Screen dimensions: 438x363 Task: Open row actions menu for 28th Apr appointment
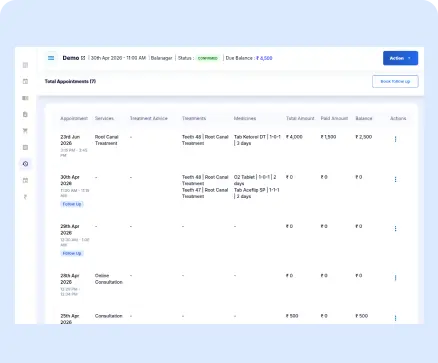click(395, 278)
